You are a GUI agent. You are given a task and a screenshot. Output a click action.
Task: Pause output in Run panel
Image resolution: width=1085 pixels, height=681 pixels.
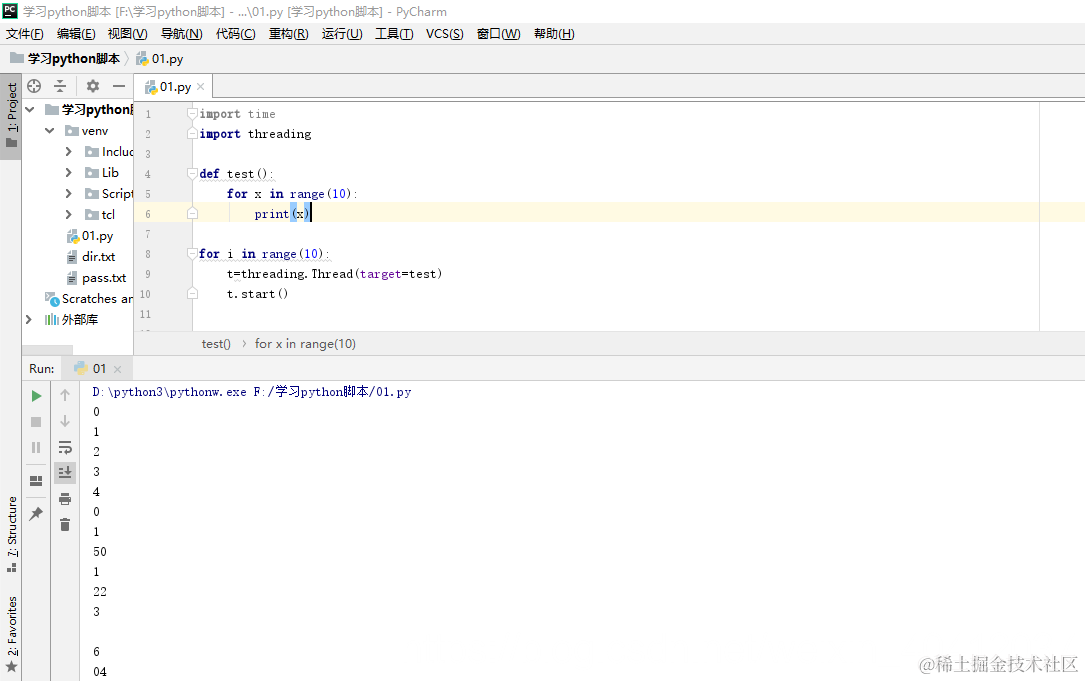coord(36,448)
